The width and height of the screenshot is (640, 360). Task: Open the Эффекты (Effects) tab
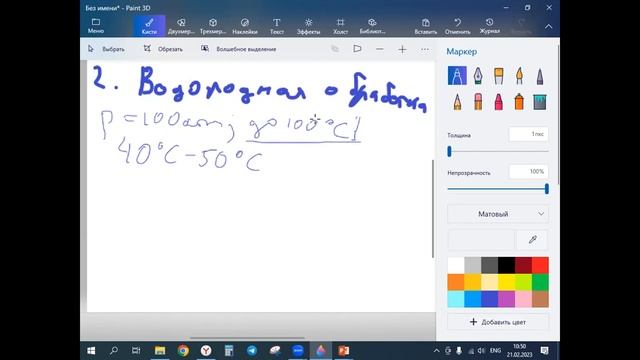click(309, 26)
